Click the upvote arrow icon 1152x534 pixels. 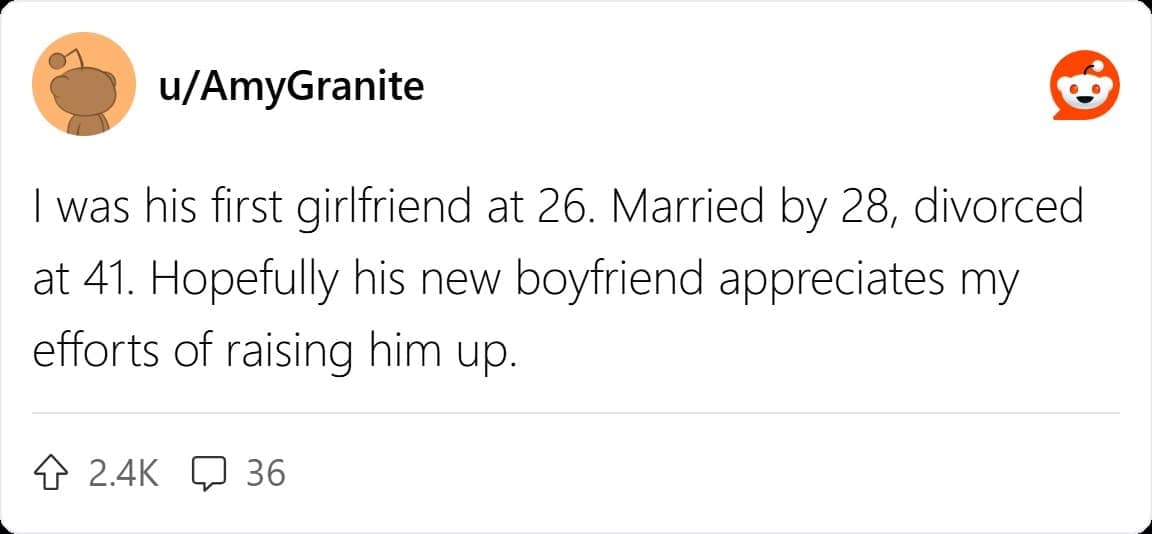click(x=51, y=472)
